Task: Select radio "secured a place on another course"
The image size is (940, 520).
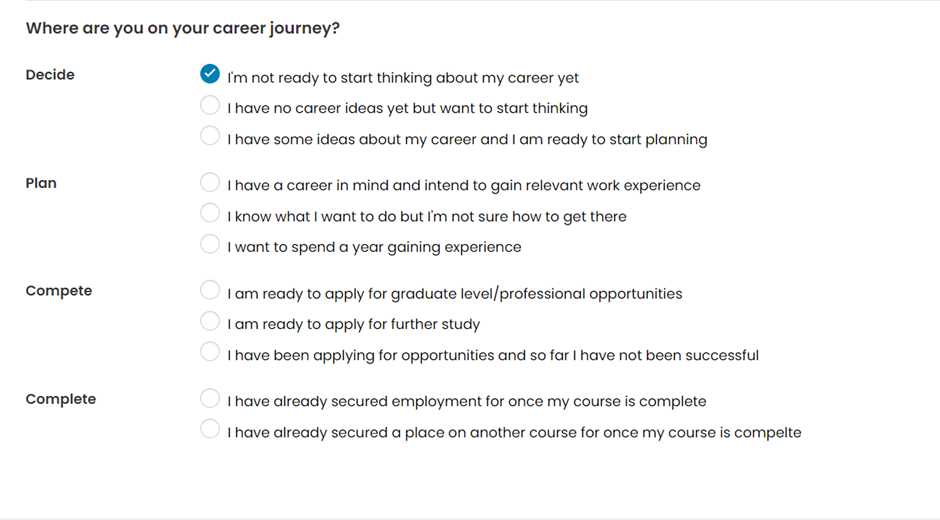Action: (x=210, y=430)
